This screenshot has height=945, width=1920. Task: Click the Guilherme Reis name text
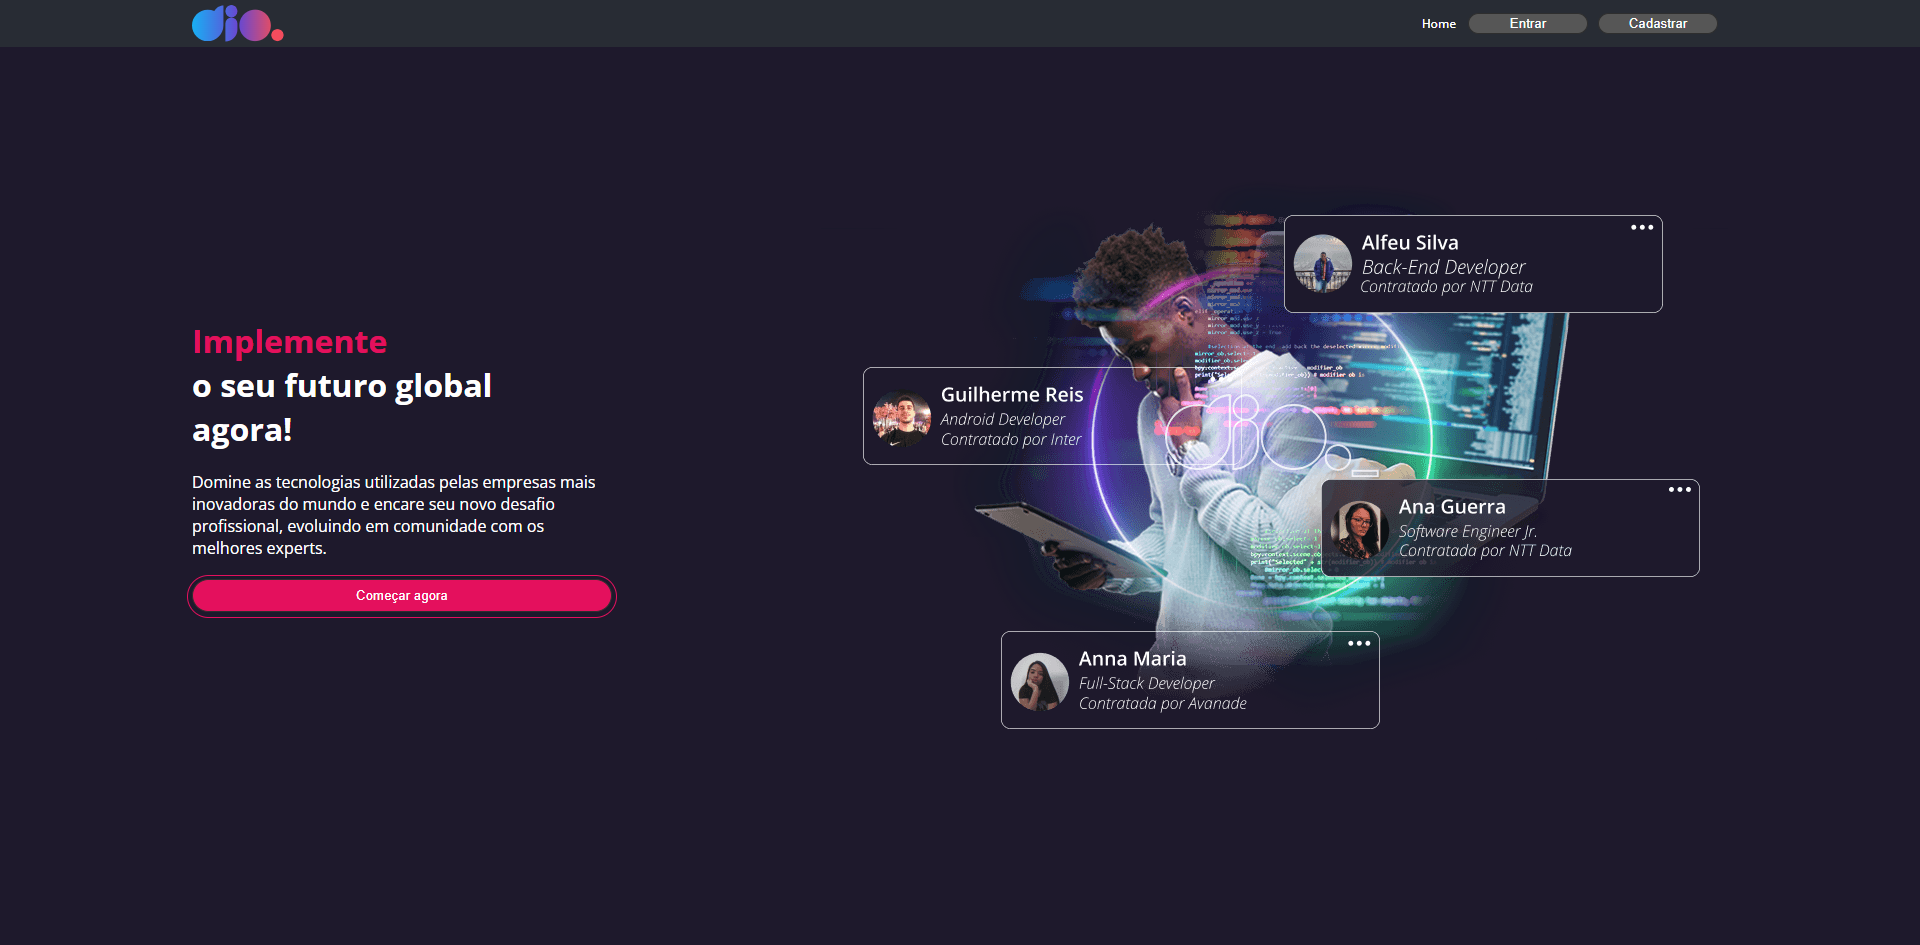pos(1011,395)
